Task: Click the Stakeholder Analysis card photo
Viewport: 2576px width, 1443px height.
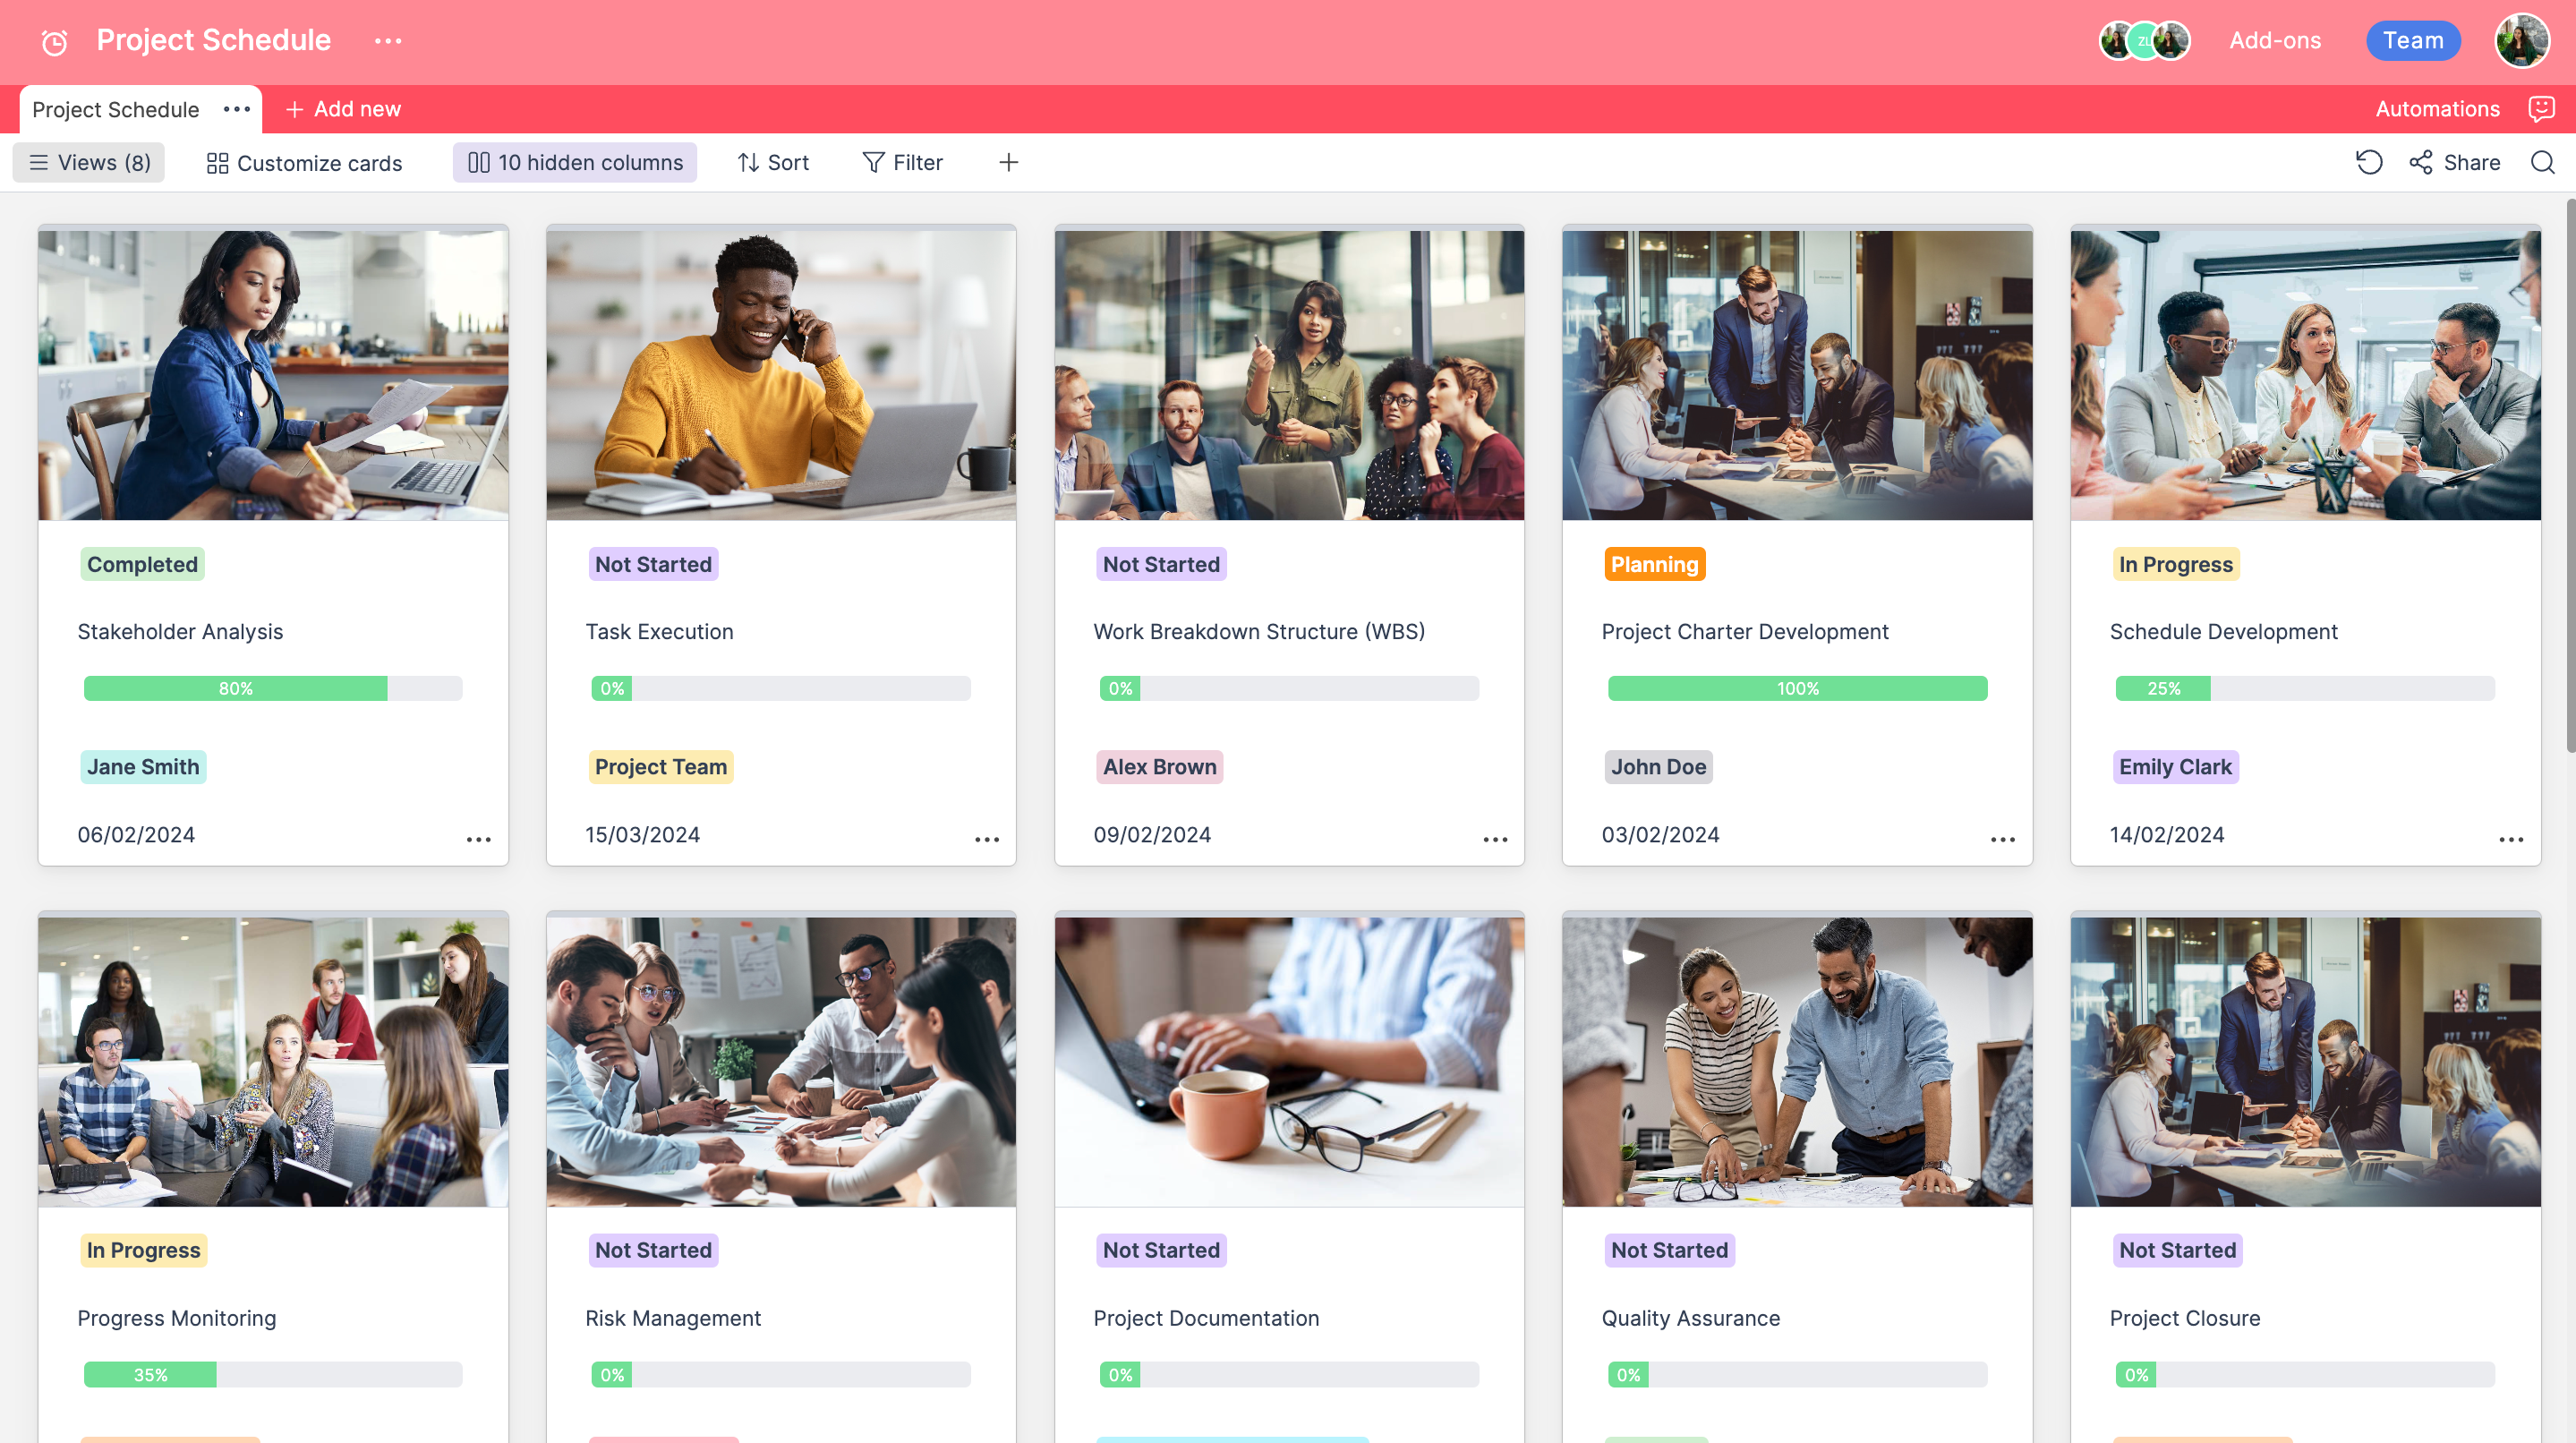Action: (x=273, y=375)
